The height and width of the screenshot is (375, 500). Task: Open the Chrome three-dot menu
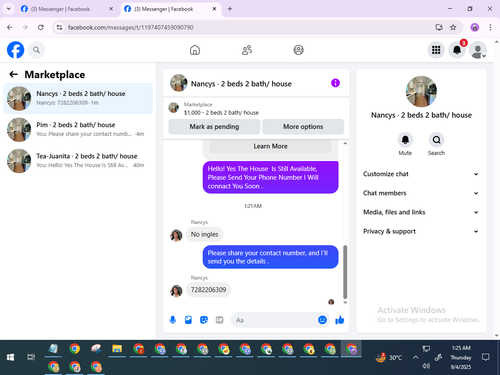[490, 27]
